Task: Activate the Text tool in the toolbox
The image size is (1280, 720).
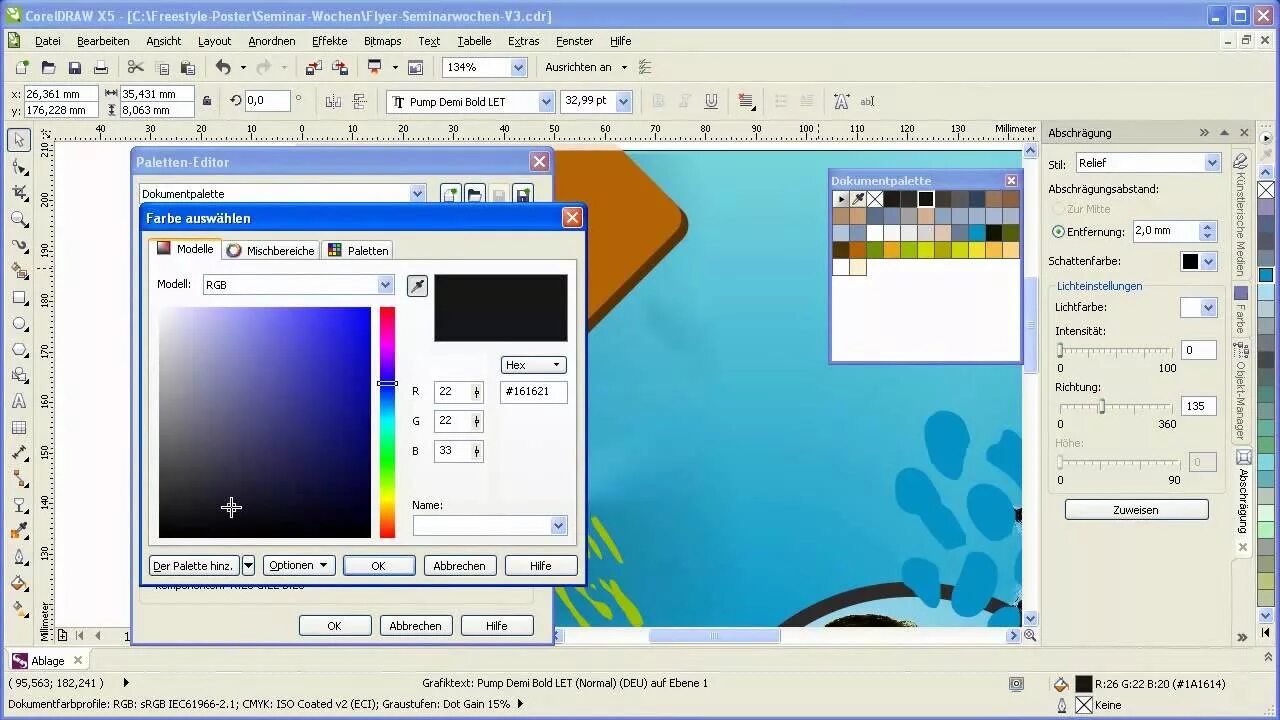Action: point(19,401)
